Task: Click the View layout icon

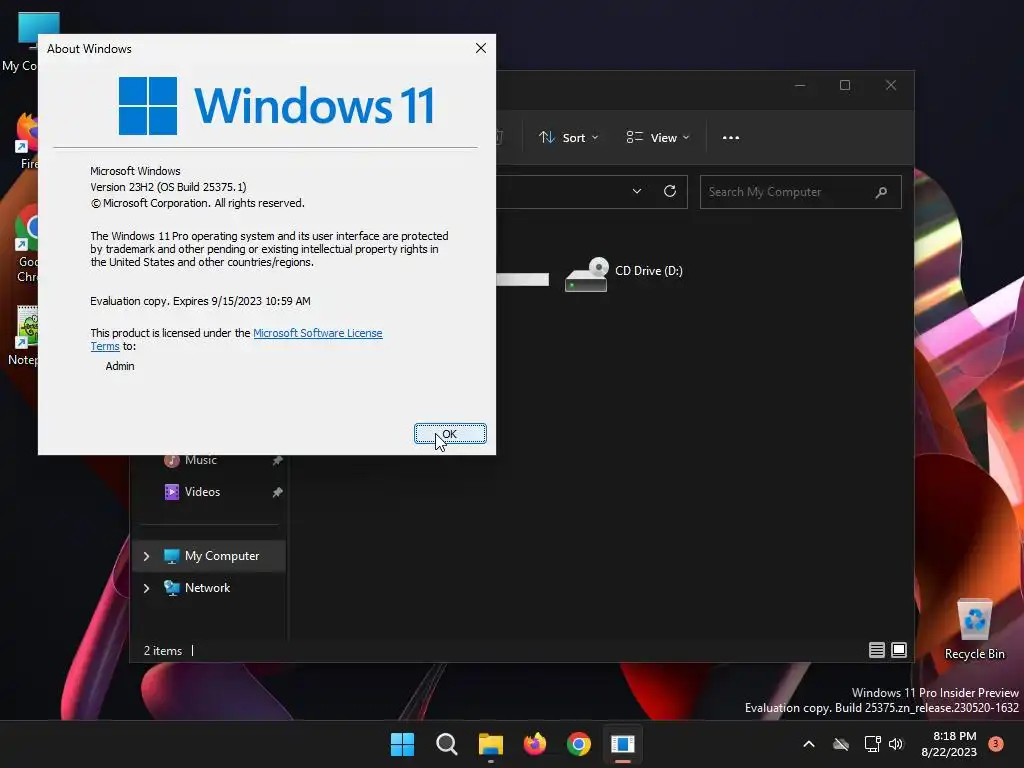Action: pos(634,137)
